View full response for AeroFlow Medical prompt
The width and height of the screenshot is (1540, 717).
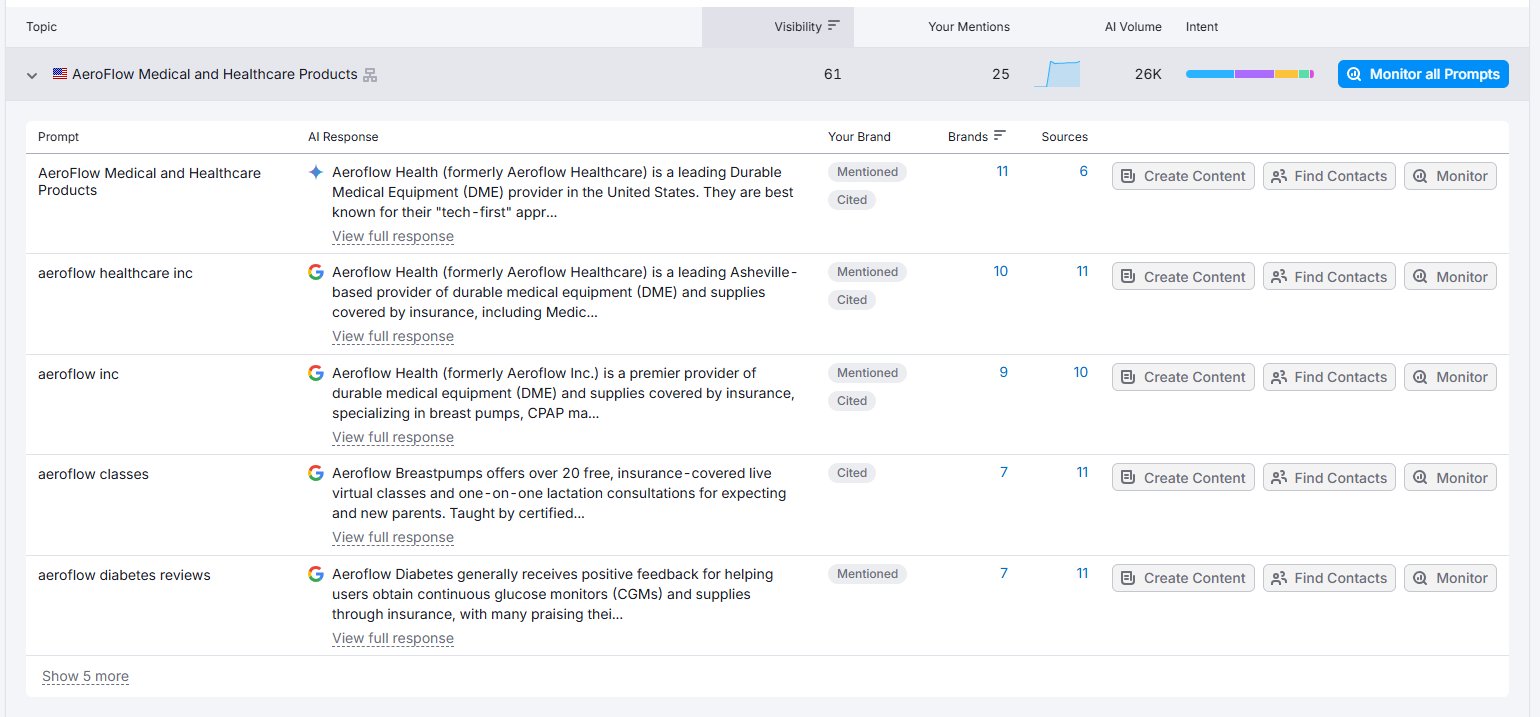point(393,237)
